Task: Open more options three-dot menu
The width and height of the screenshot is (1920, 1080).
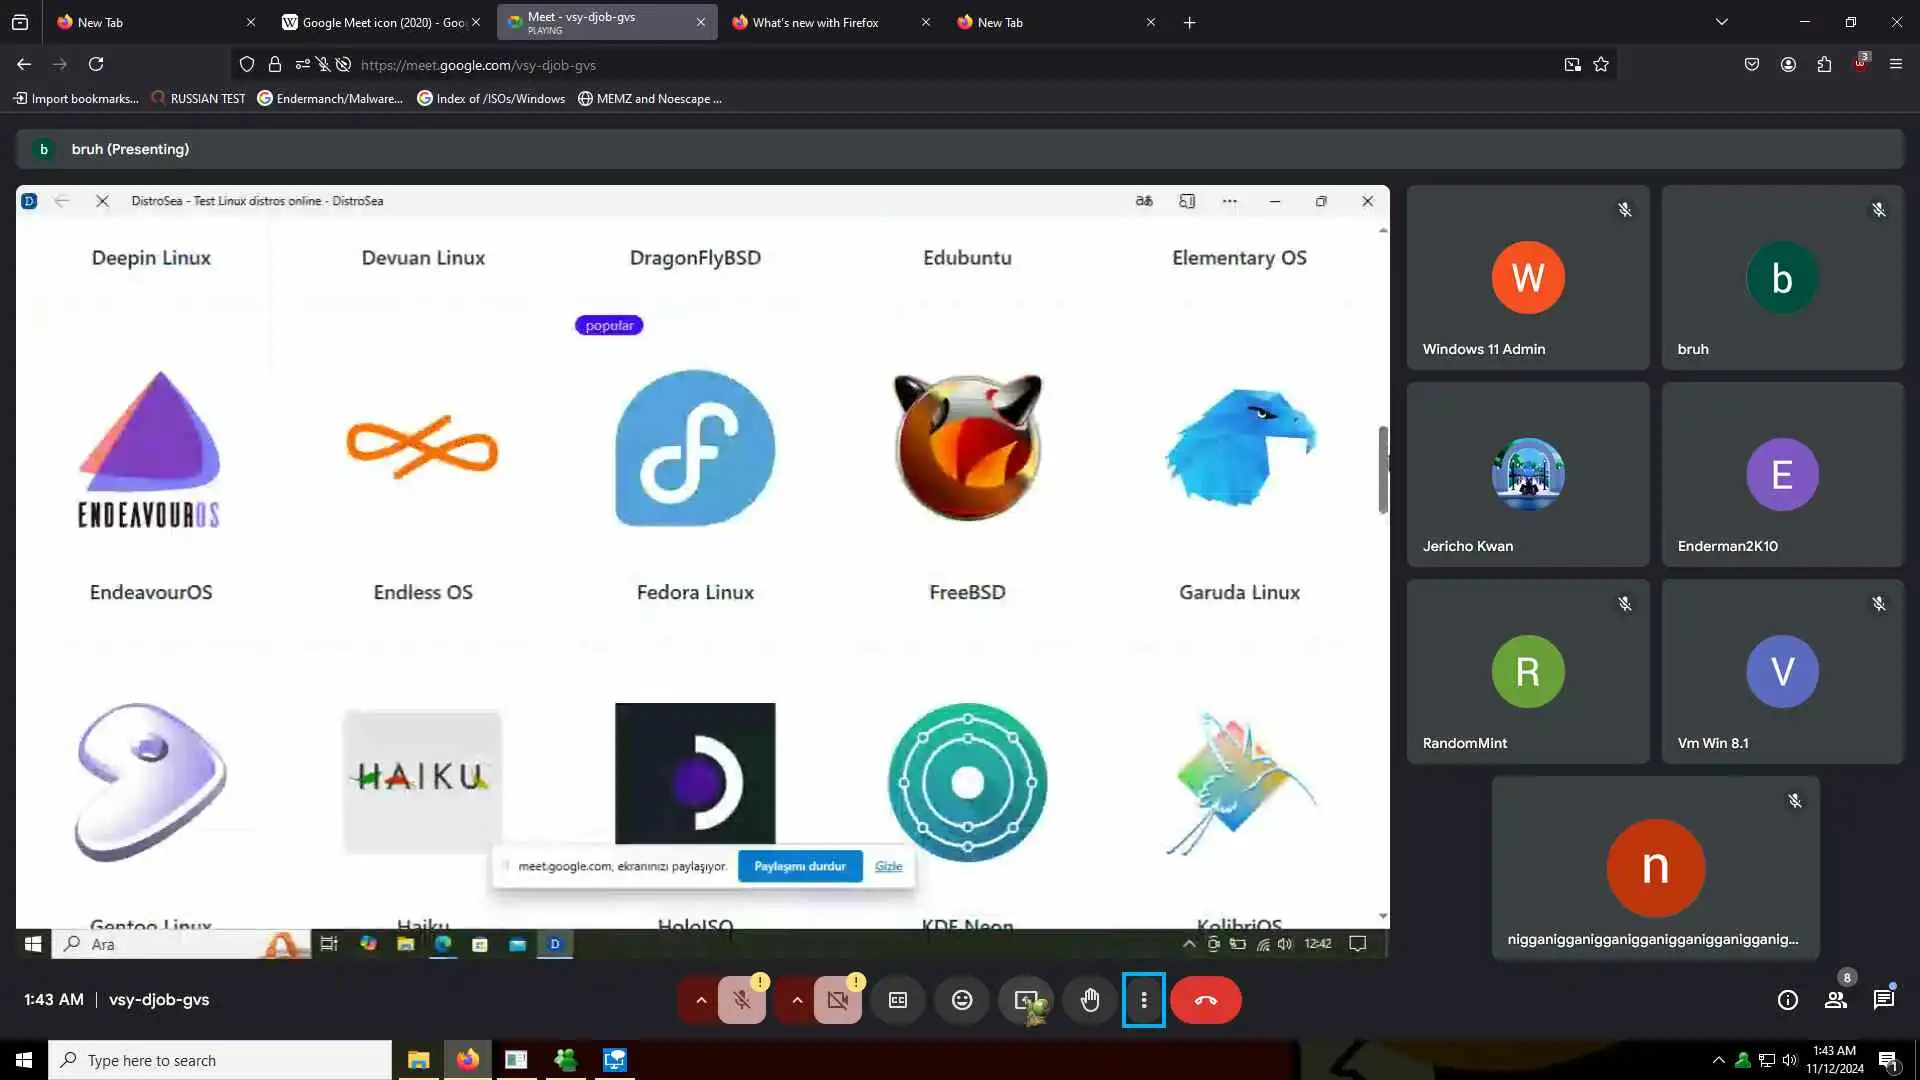Action: click(1144, 1000)
